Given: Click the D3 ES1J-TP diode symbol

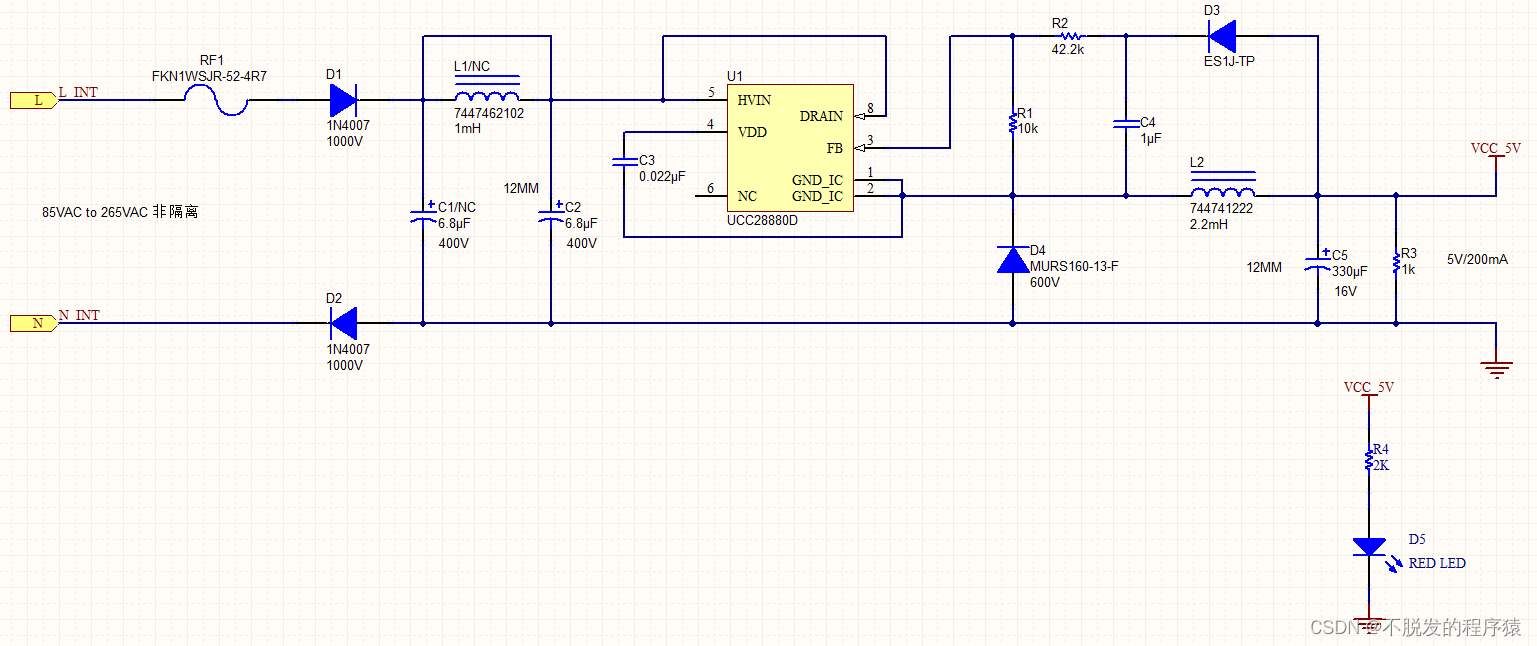Looking at the screenshot, I should click(1222, 36).
